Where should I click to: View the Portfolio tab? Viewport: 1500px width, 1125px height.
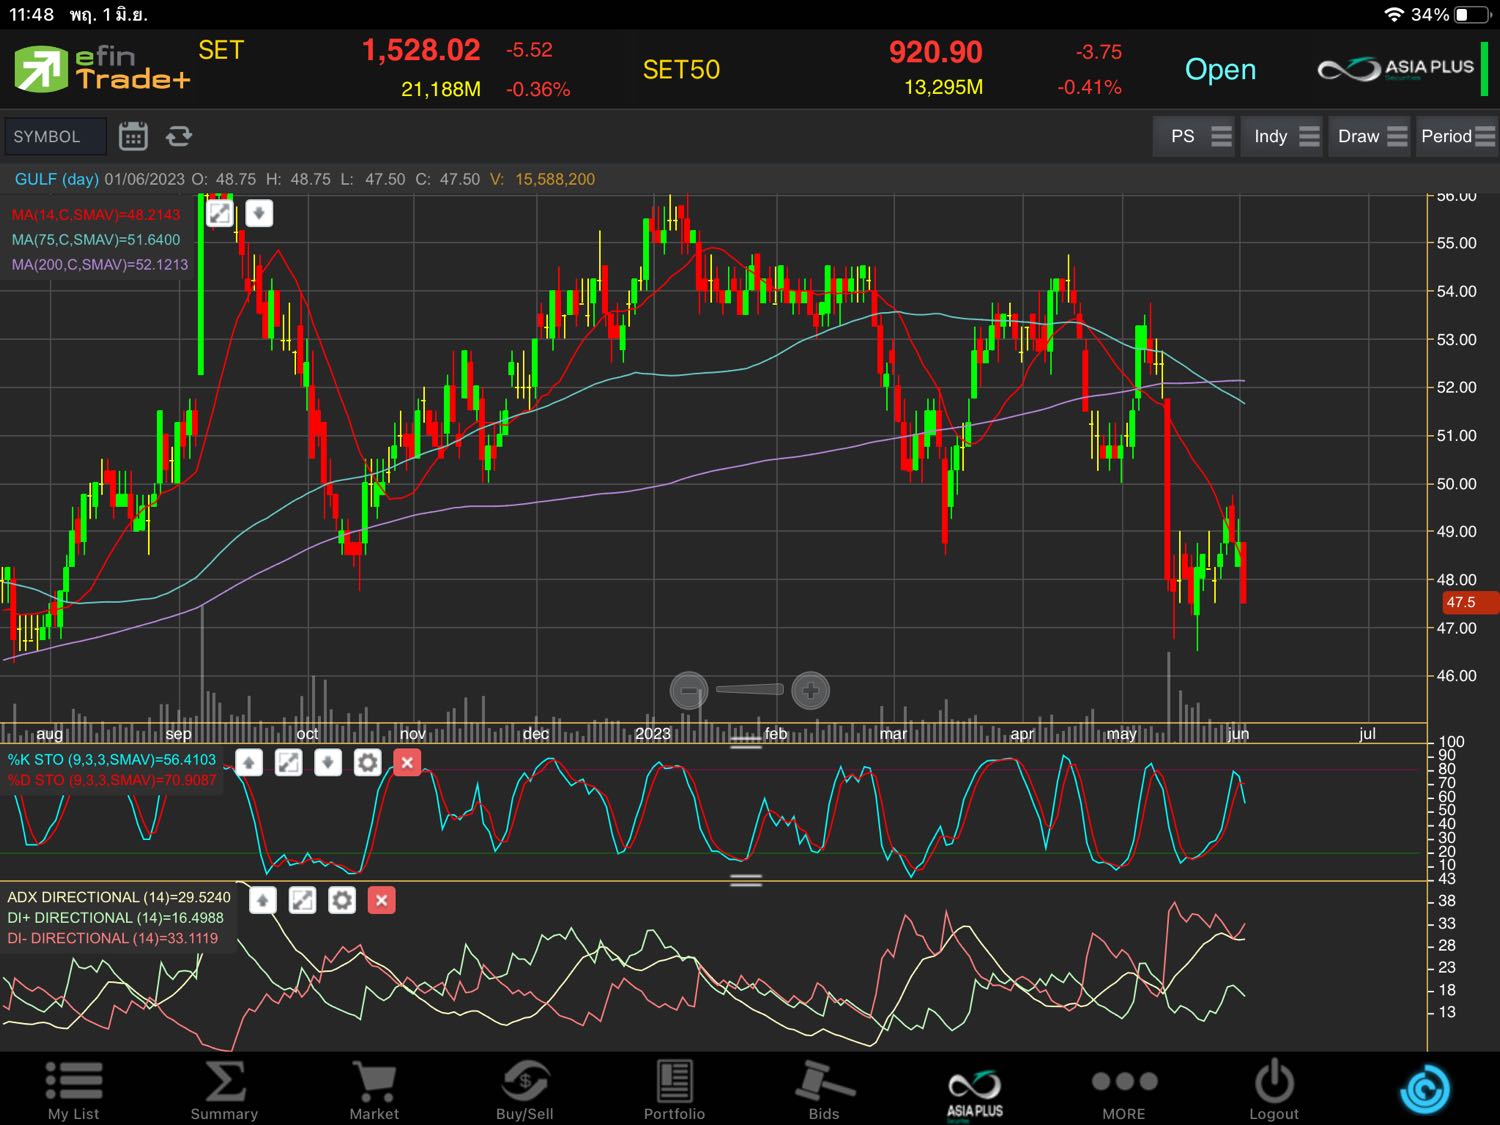coord(674,1090)
